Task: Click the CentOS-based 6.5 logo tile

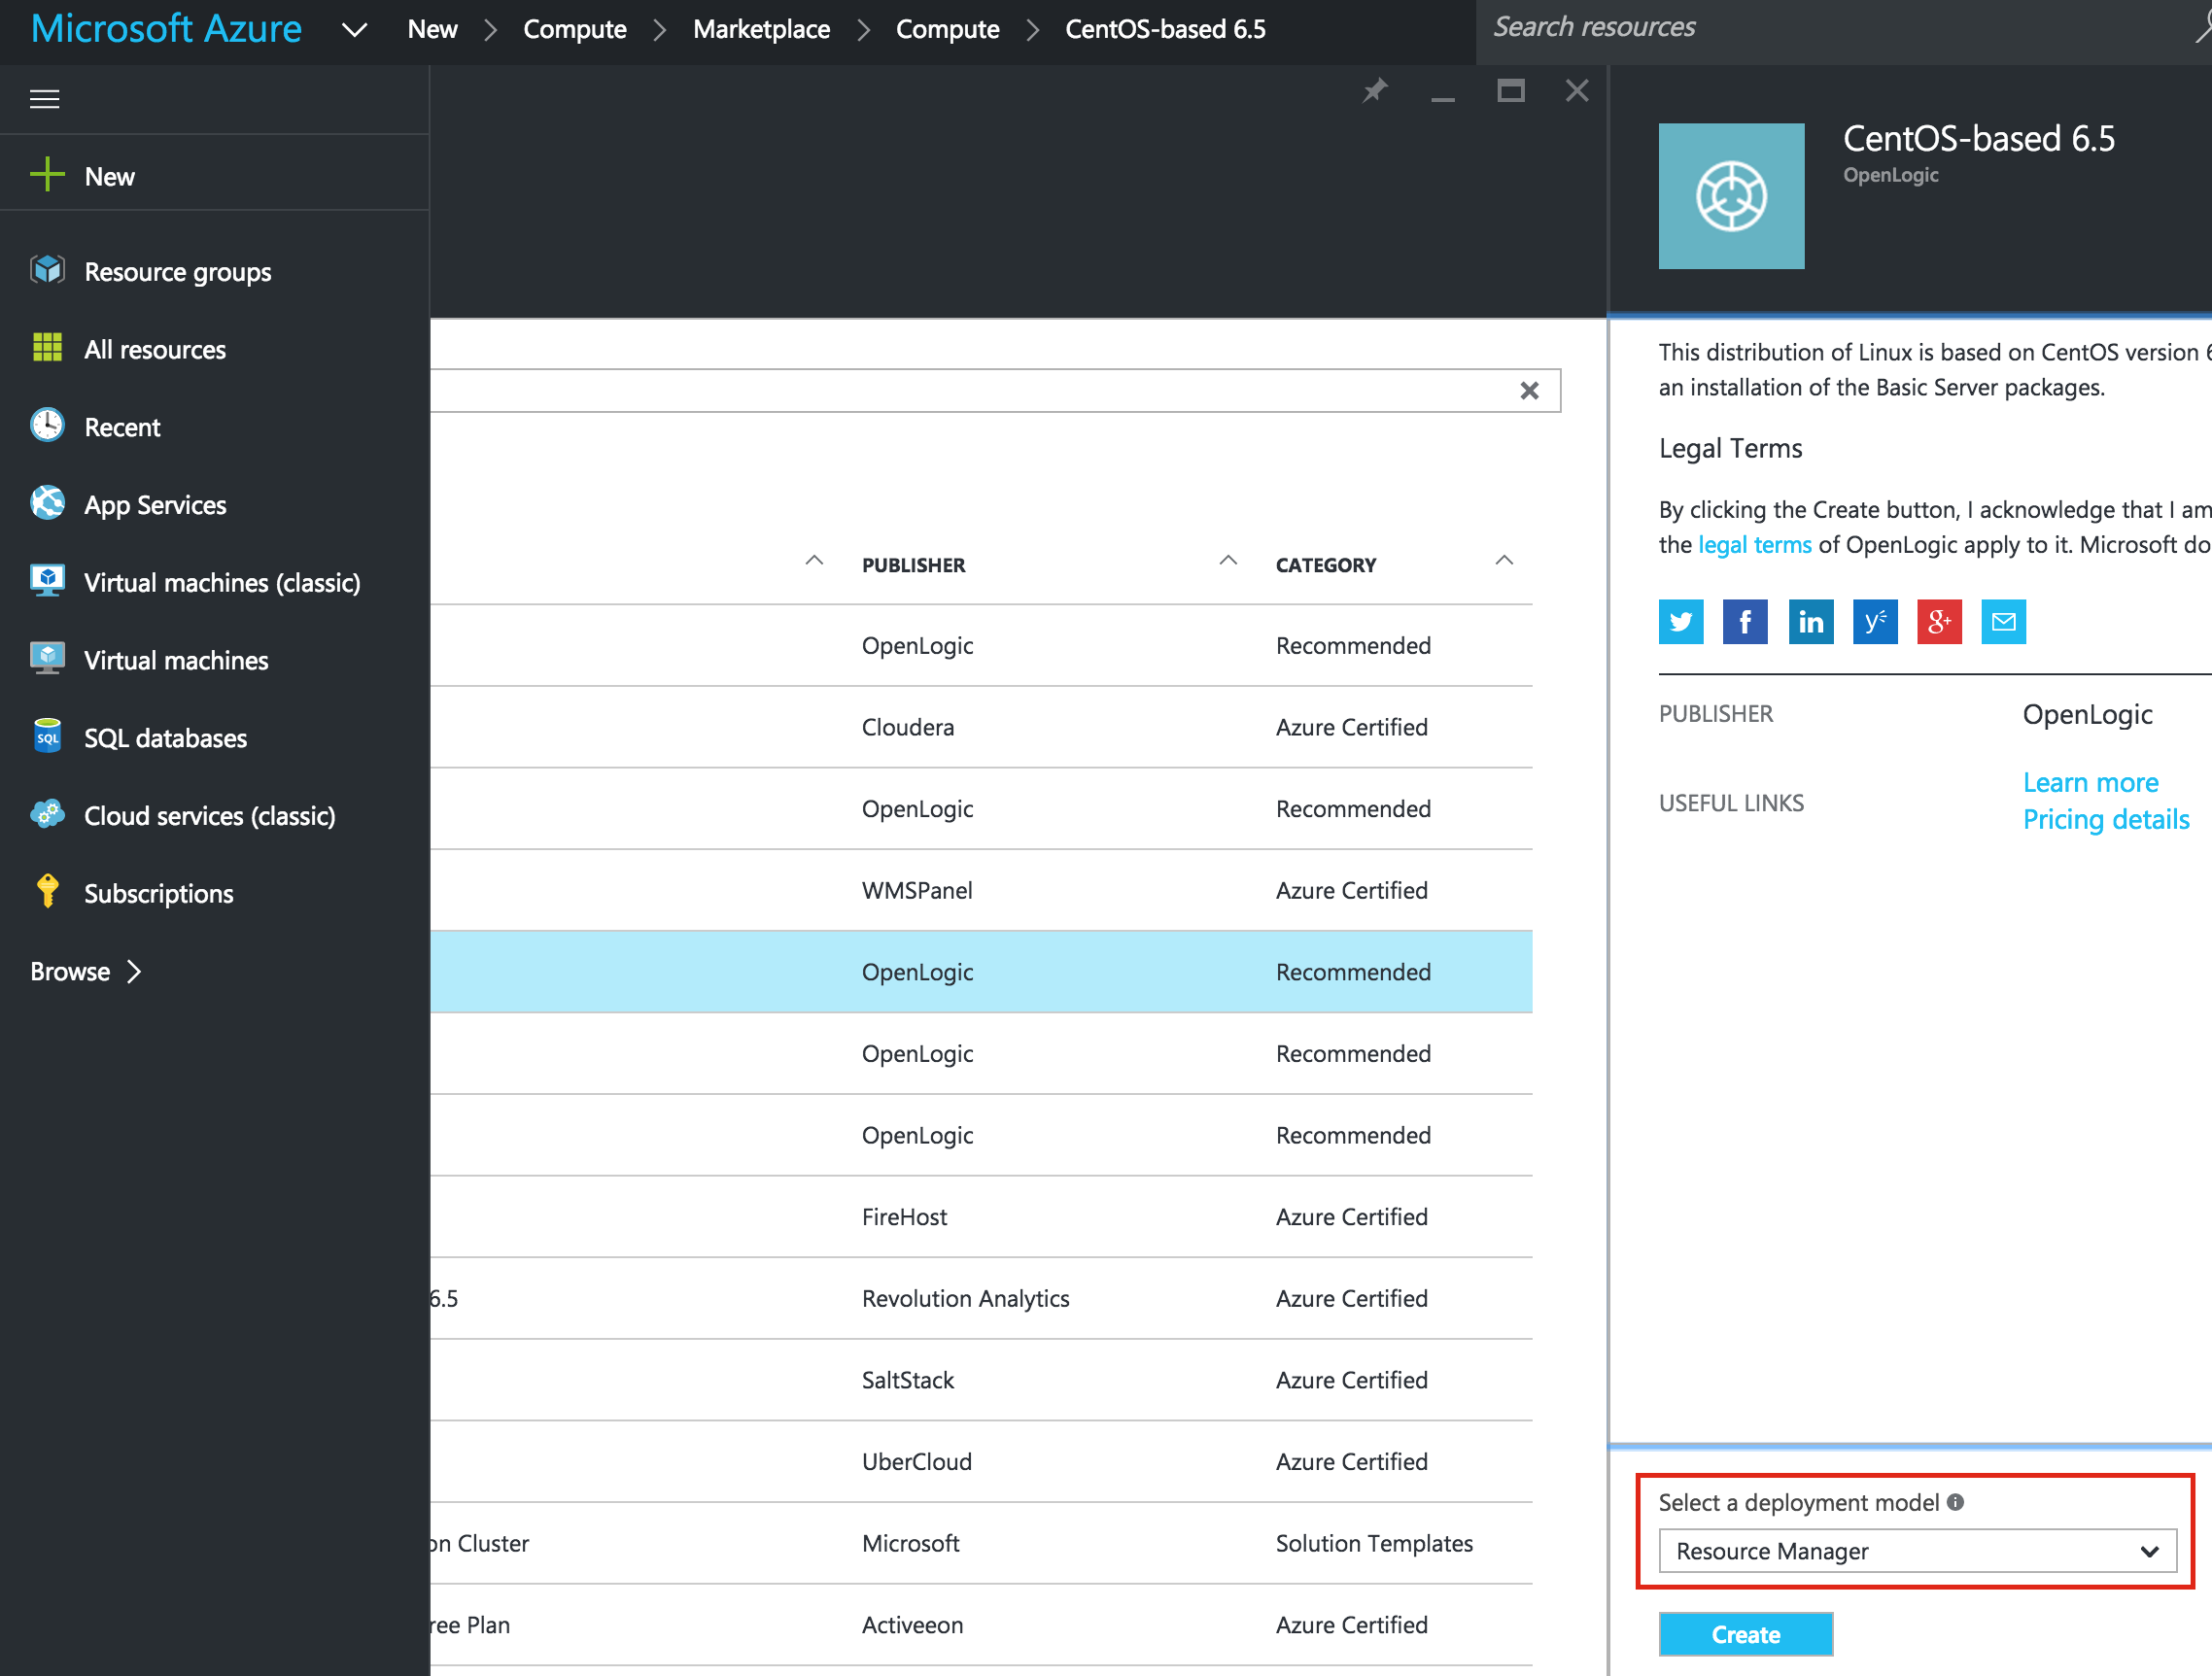Action: point(1731,196)
